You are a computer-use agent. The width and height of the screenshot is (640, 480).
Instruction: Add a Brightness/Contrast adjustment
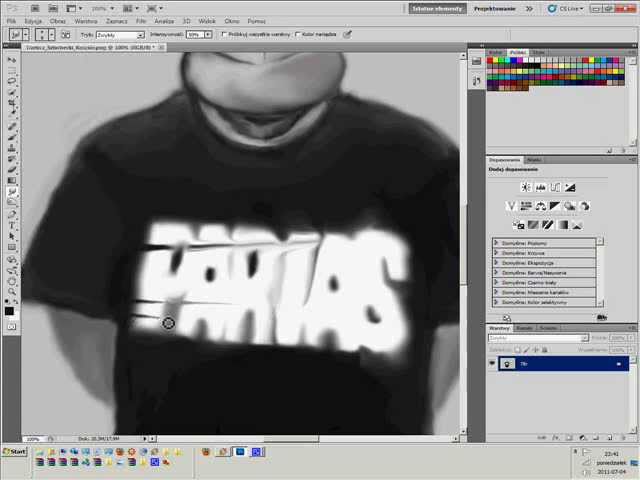pyautogui.click(x=526, y=187)
